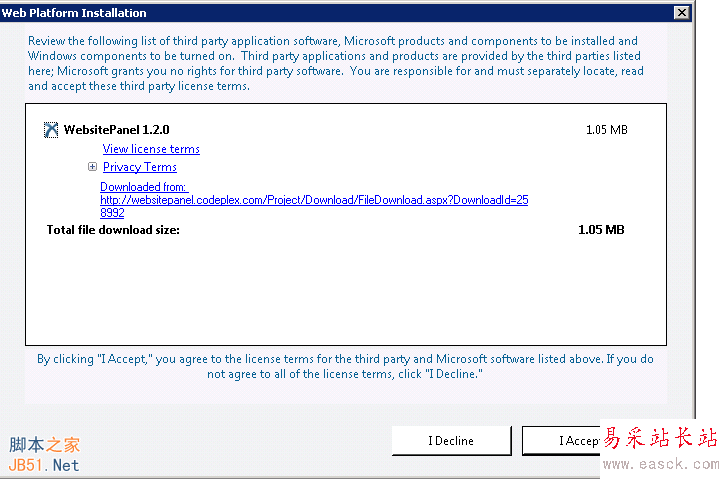This screenshot has height=479, width=720.
Task: Select the WebsitePanel 1.2.0 product name
Action: point(116,130)
